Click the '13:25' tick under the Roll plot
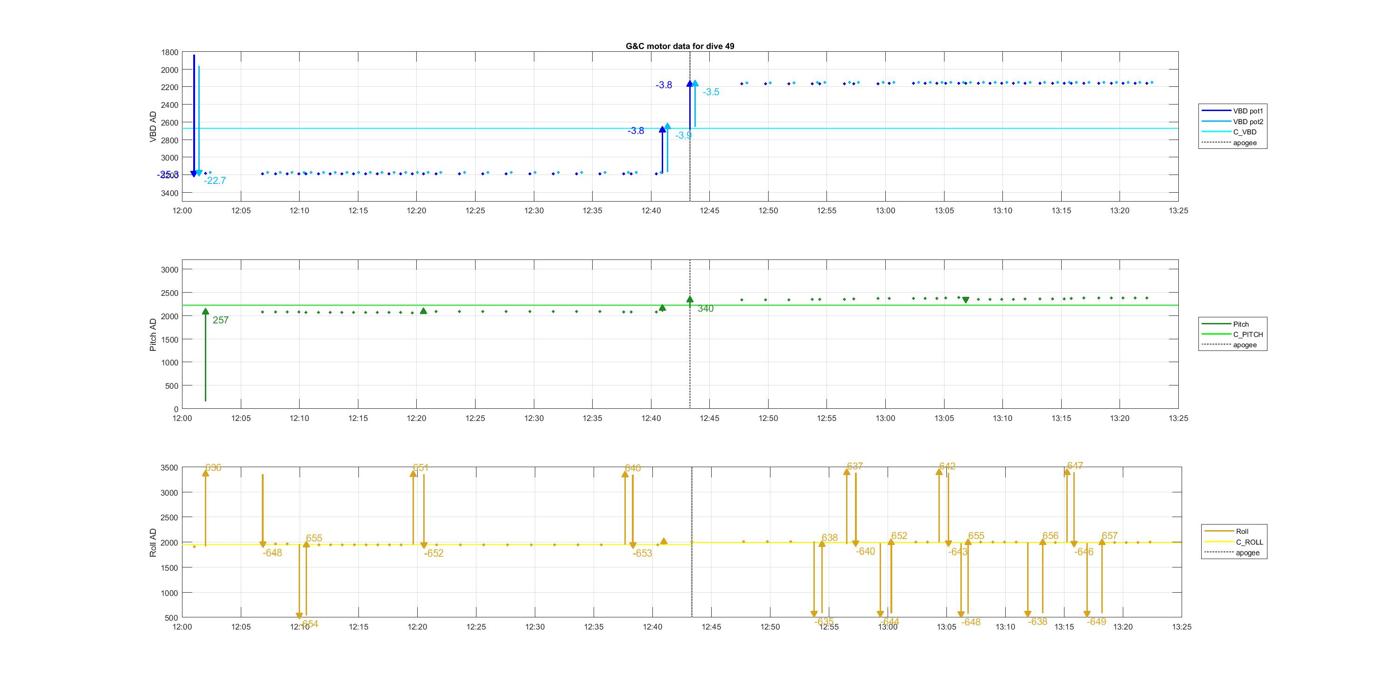The width and height of the screenshot is (1400, 693). pos(1182,627)
